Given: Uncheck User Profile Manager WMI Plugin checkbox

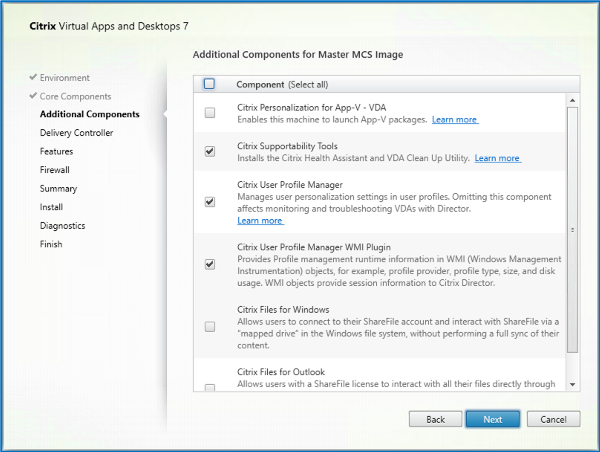Looking at the screenshot, I should tap(209, 265).
